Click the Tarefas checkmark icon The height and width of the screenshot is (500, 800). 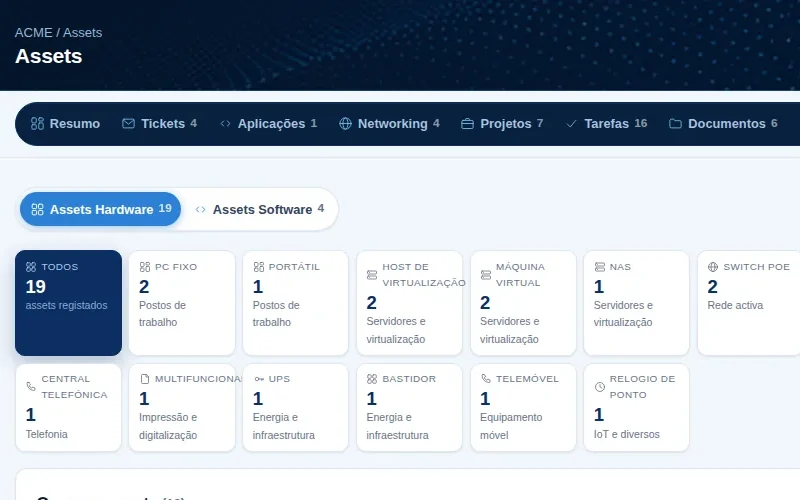(571, 124)
